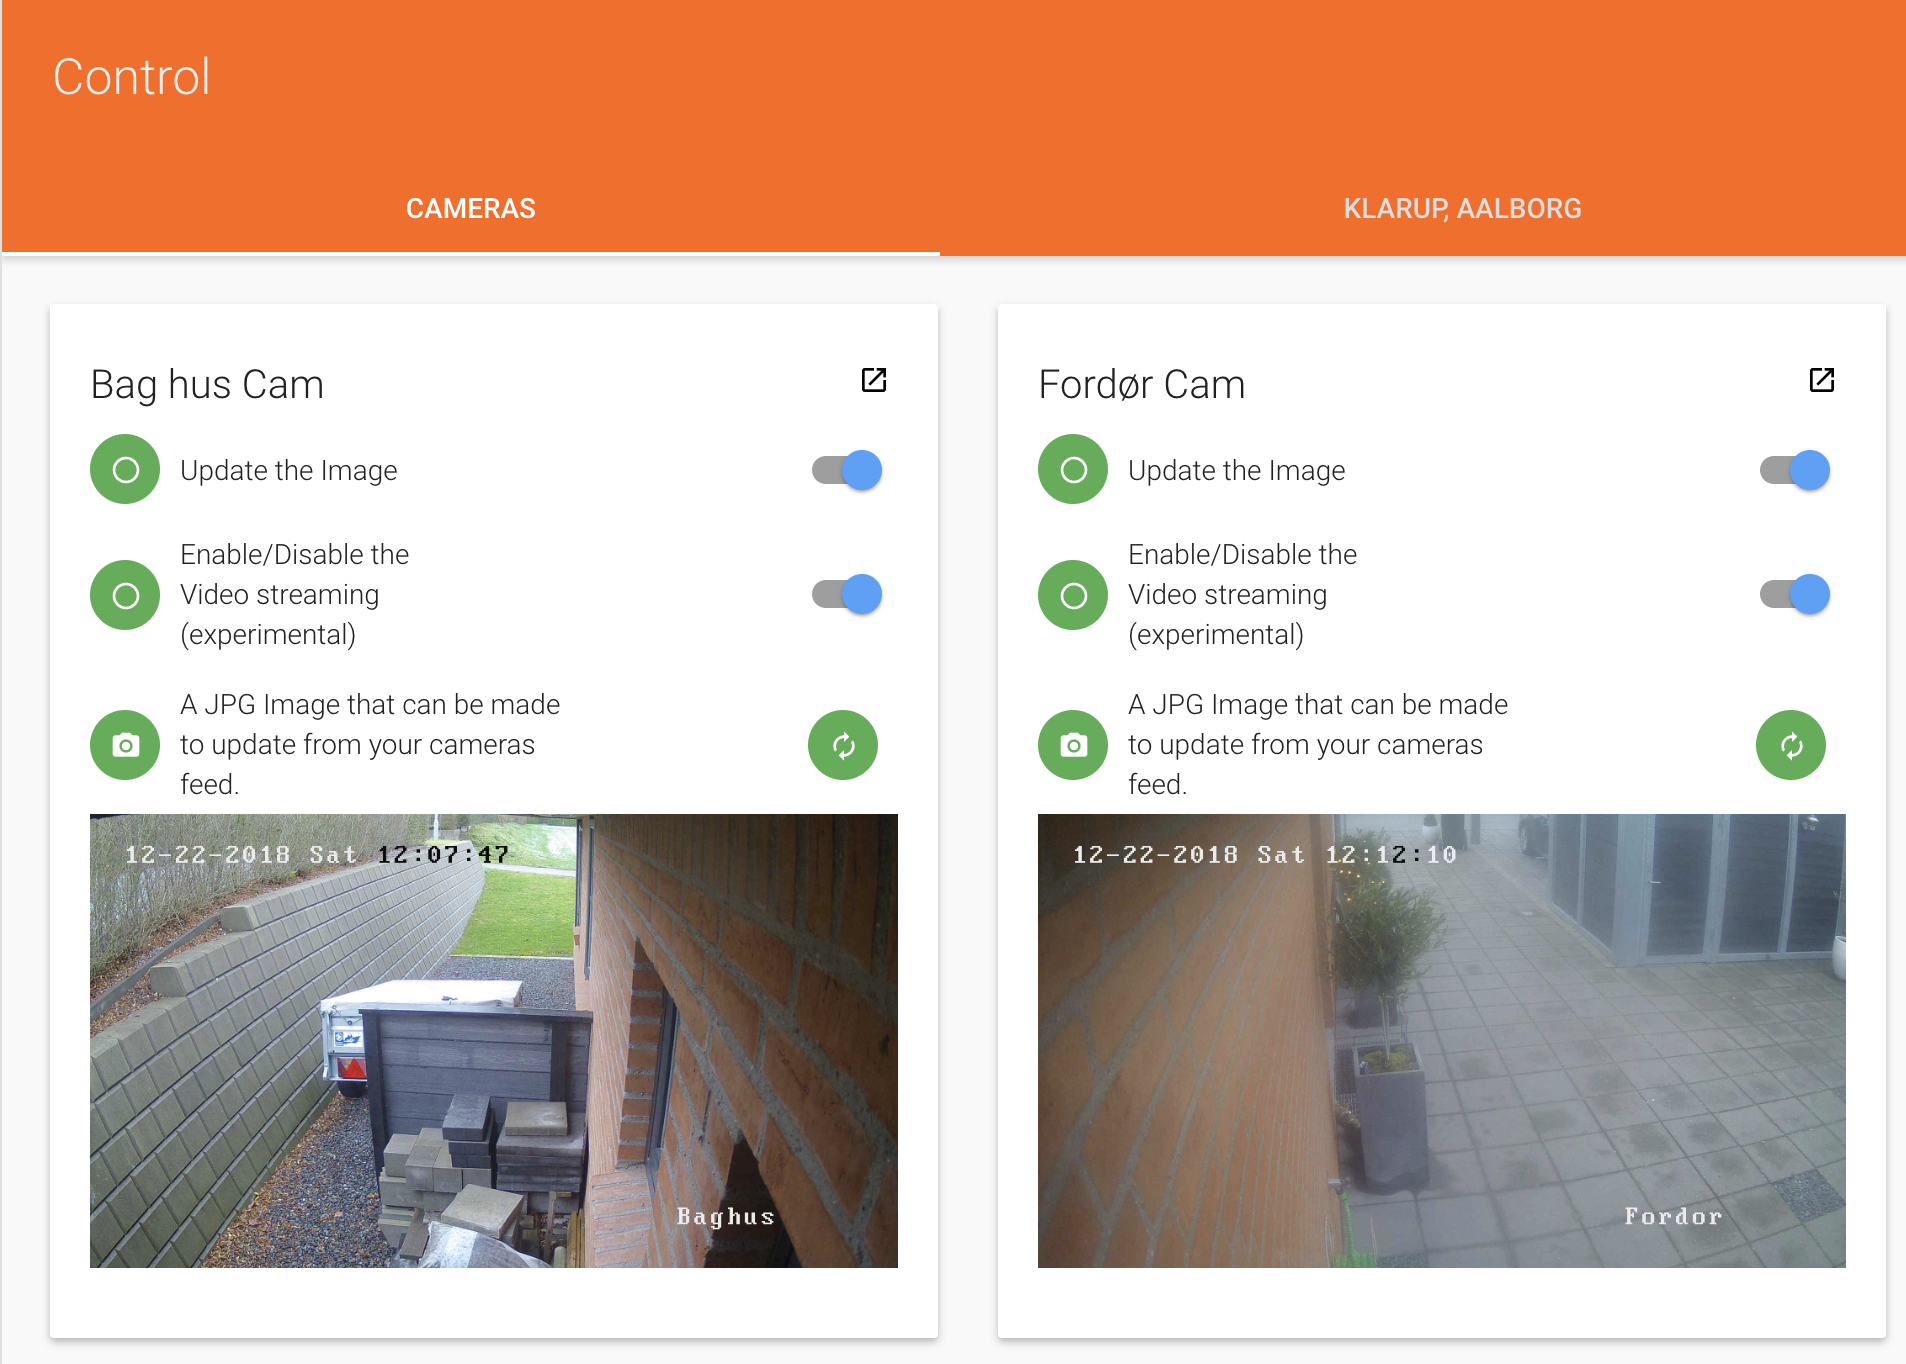Click green circle icon beside Fordør Update the Image
The image size is (1906, 1364).
[x=1073, y=469]
